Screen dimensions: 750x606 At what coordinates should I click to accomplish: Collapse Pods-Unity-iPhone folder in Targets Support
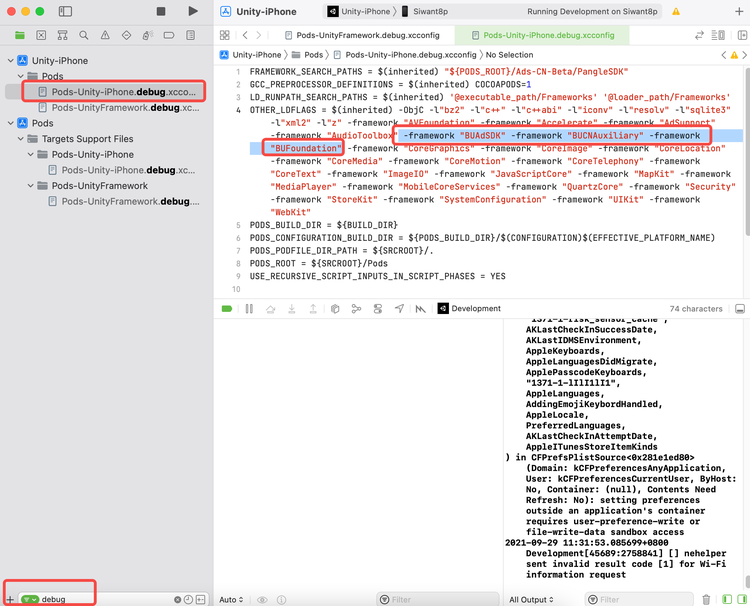click(31, 154)
